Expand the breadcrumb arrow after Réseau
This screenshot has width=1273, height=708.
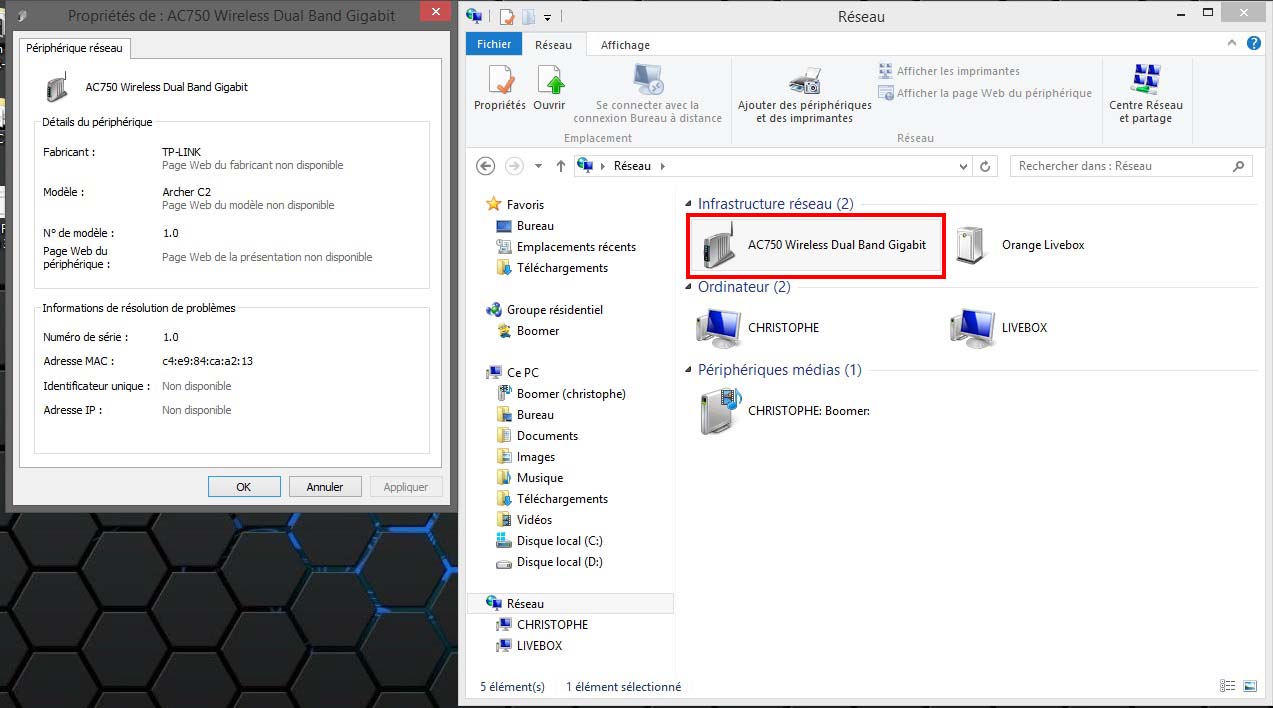(x=662, y=166)
